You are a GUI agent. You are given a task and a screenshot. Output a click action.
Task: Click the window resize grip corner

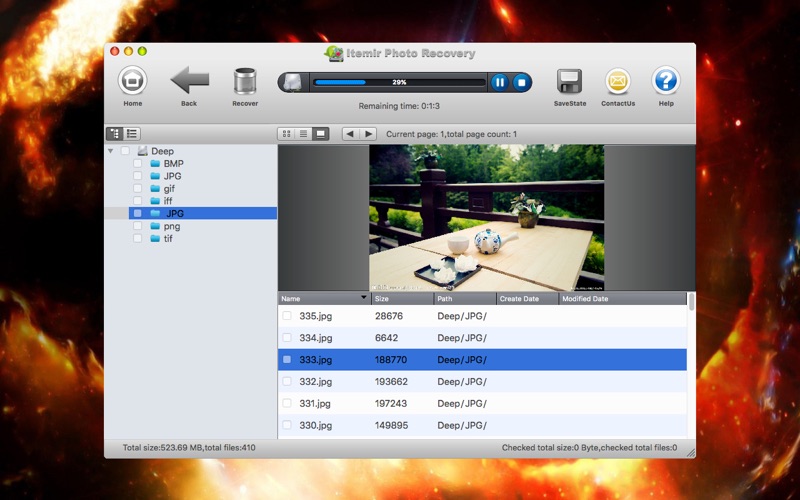[x=691, y=453]
